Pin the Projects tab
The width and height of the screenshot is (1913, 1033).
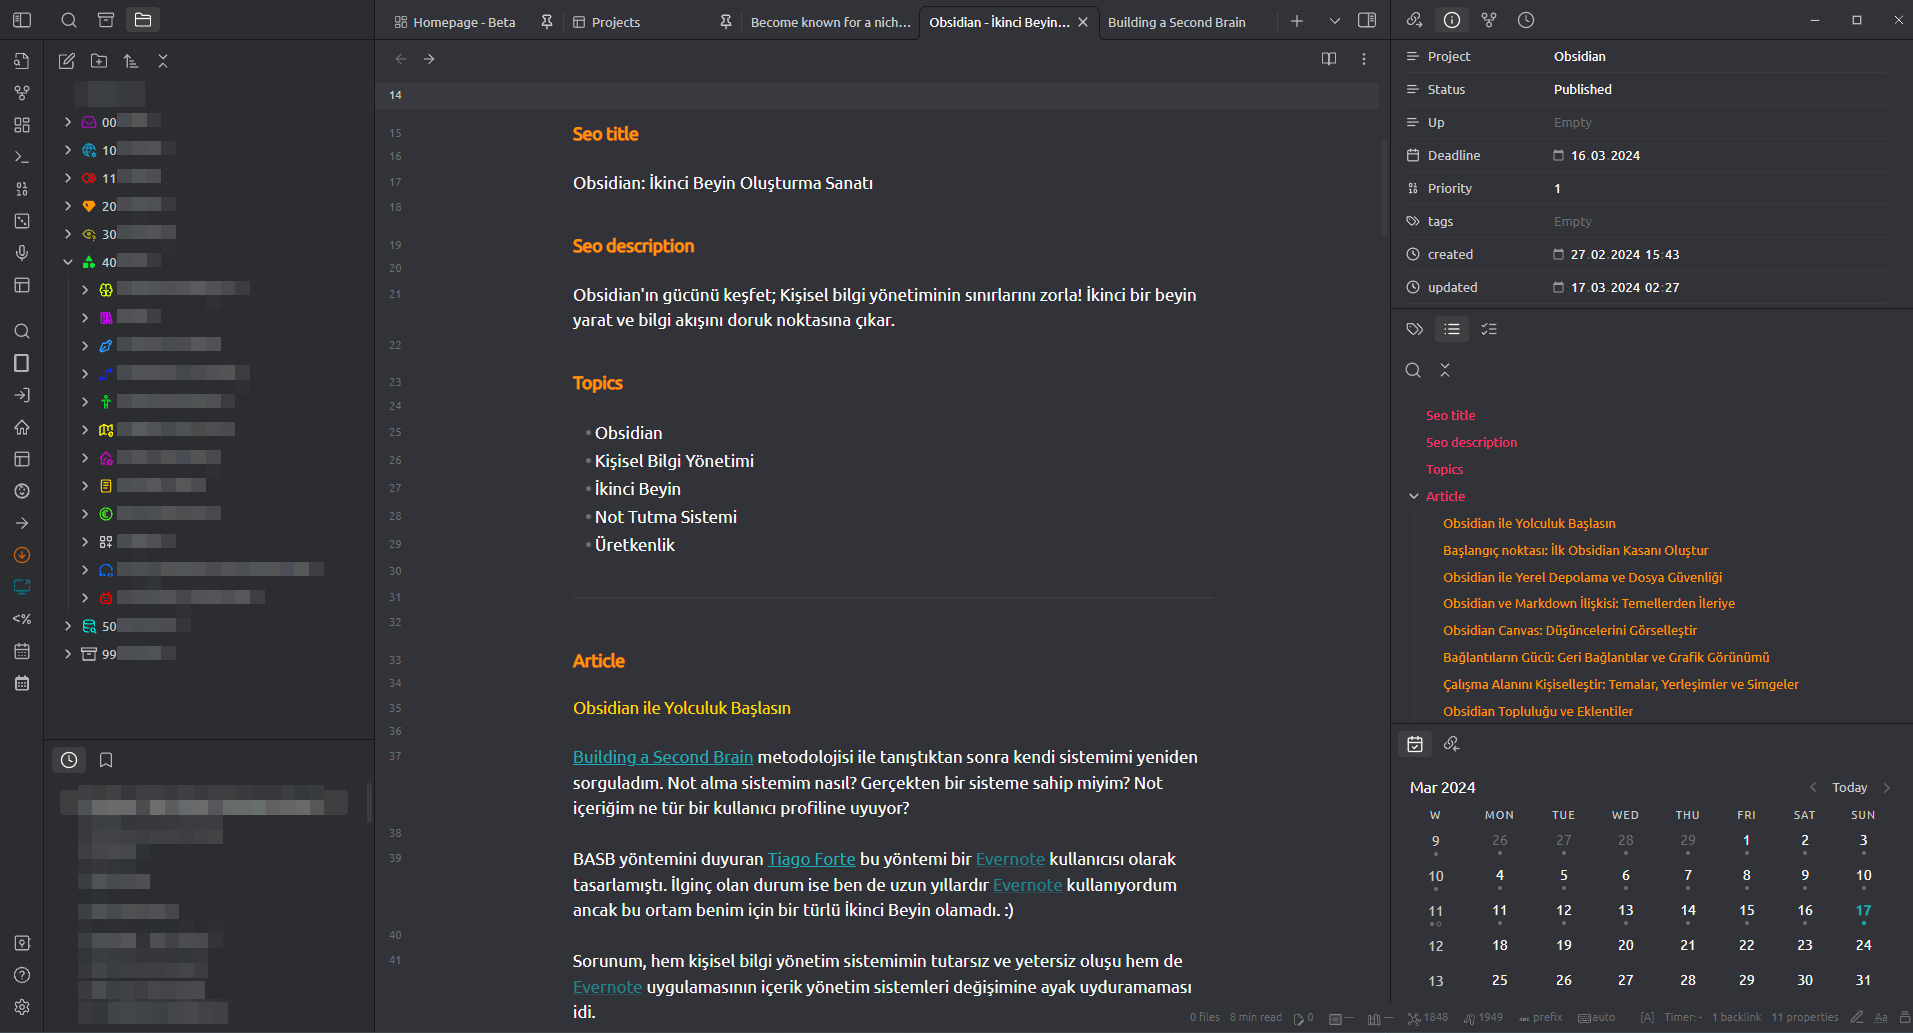coord(726,21)
